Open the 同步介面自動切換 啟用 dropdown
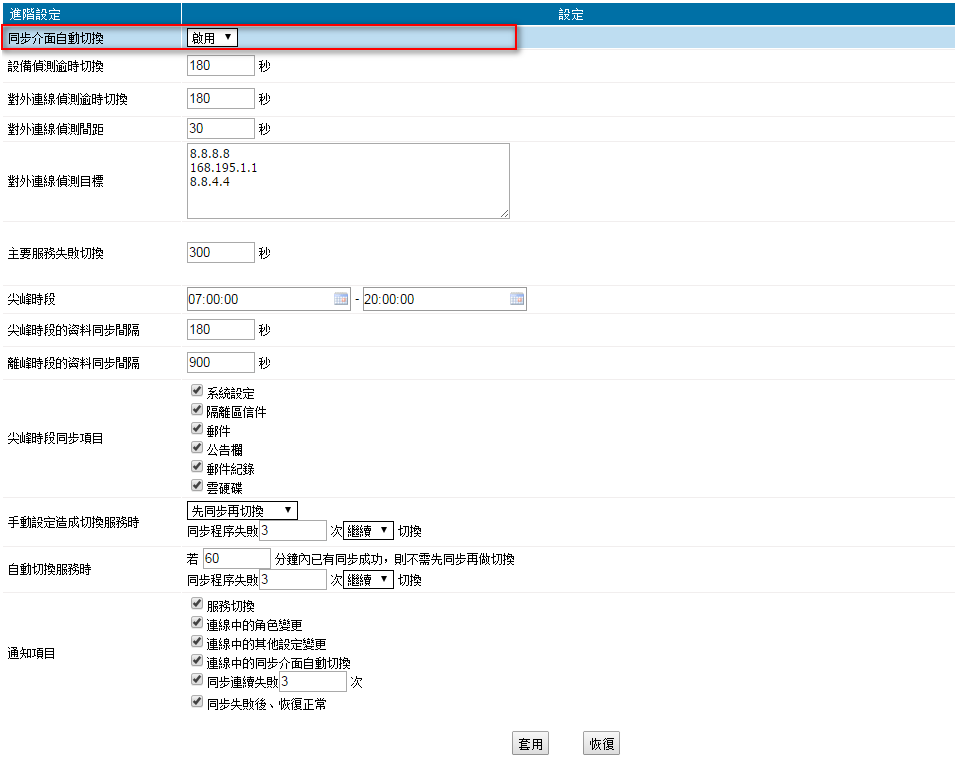This screenshot has width=956, height=763. pyautogui.click(x=212, y=38)
